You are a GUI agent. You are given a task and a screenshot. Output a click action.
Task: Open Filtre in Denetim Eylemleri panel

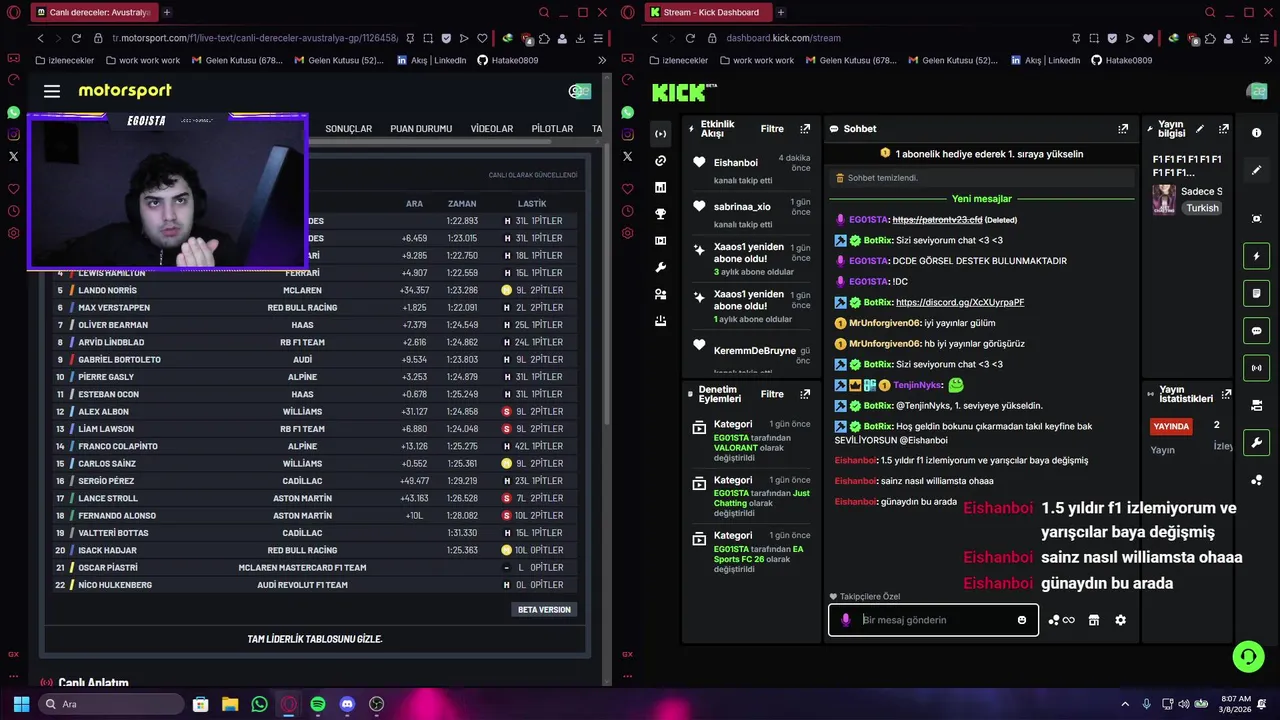(x=772, y=394)
